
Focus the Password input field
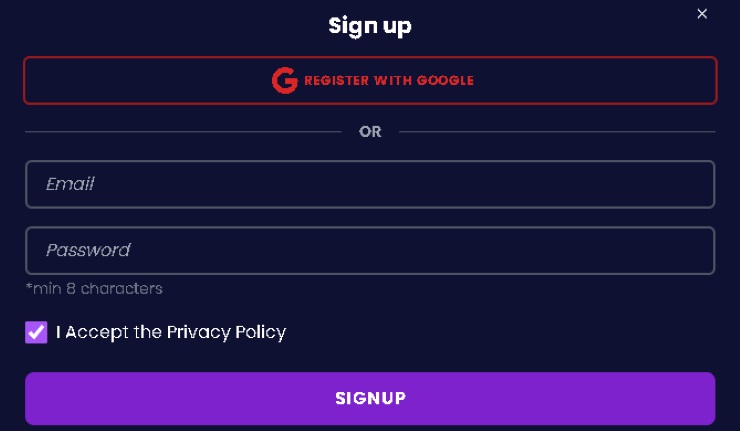370,250
